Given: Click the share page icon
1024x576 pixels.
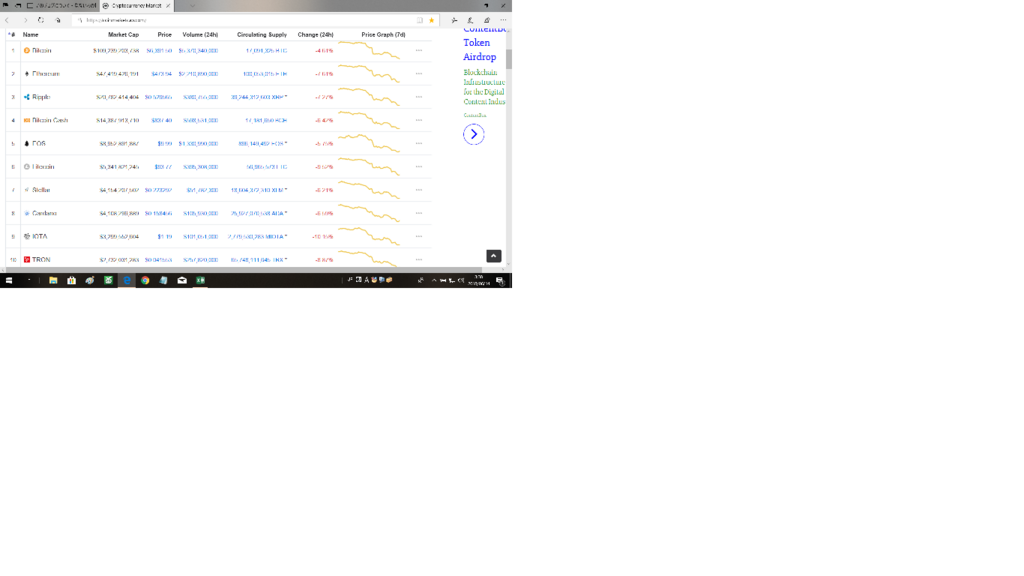Looking at the screenshot, I should pos(487,20).
